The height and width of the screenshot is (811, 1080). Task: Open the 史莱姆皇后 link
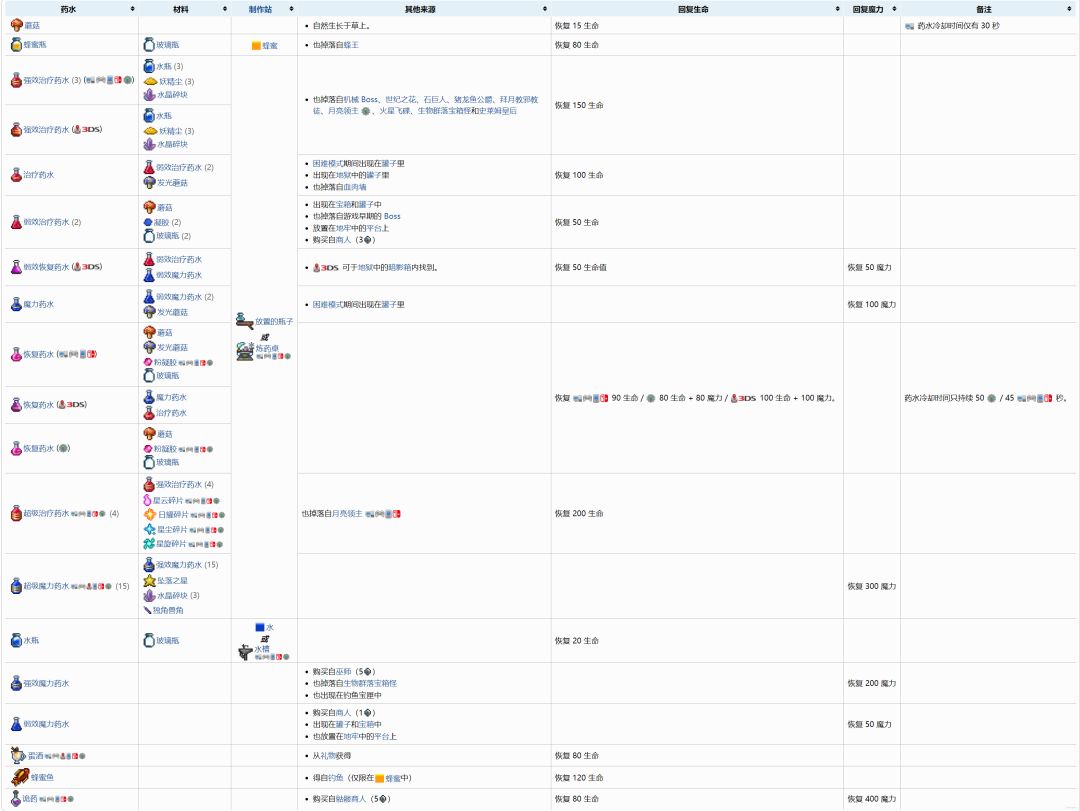500,110
